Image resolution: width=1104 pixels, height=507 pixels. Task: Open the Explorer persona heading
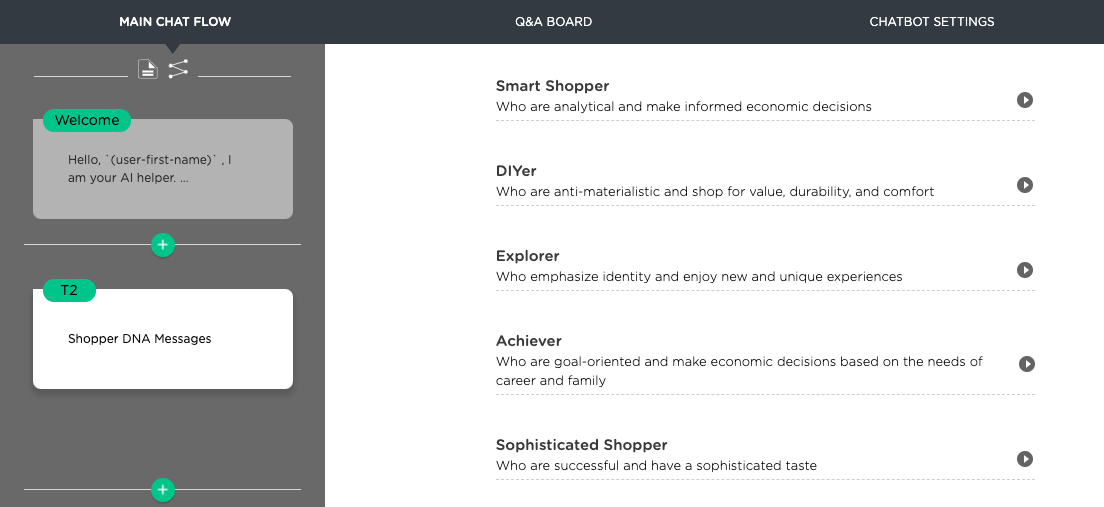(x=527, y=256)
